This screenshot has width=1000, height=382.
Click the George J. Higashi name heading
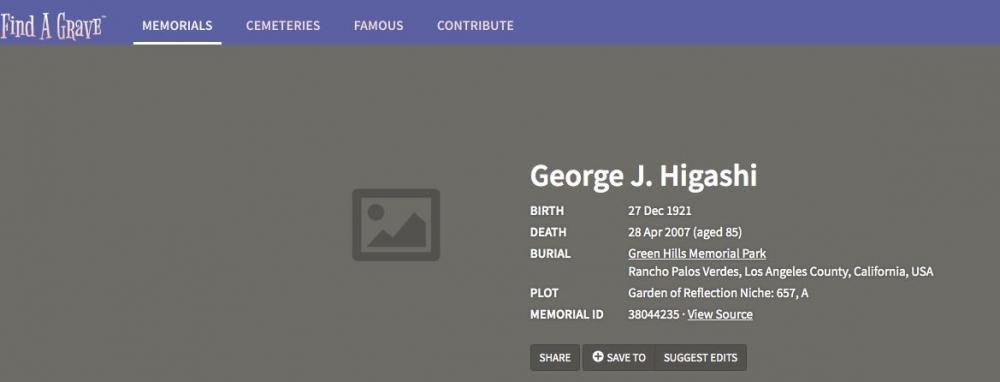click(643, 177)
